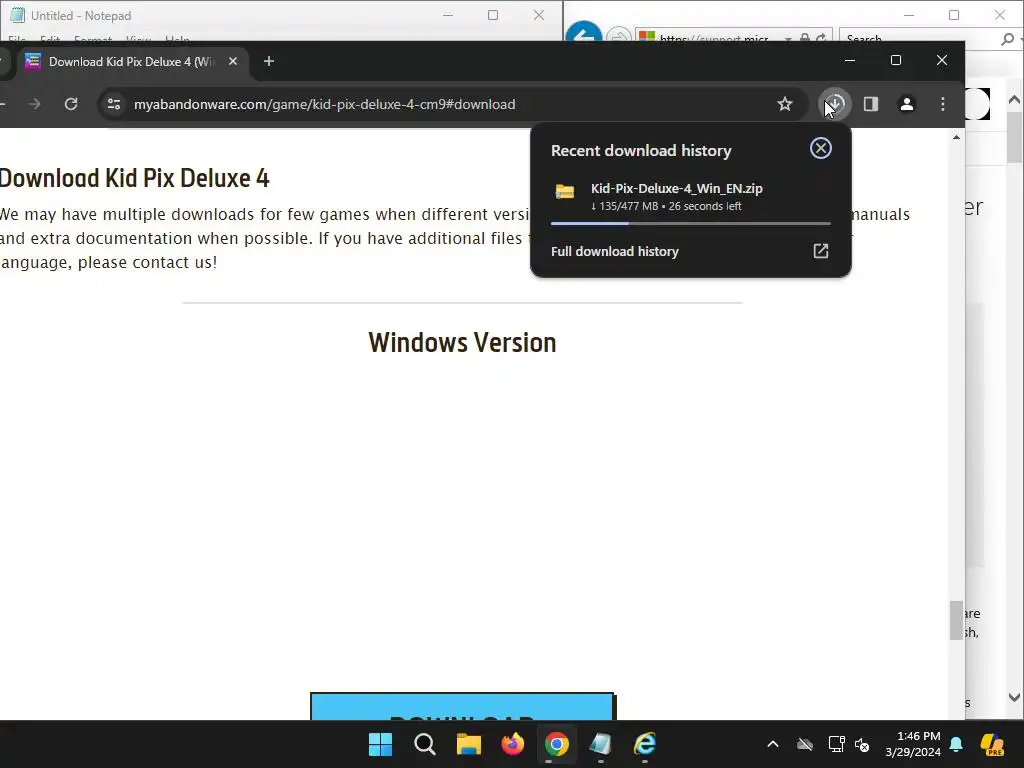Open Chrome three-dot menu
The width and height of the screenshot is (1024, 768).
click(942, 104)
